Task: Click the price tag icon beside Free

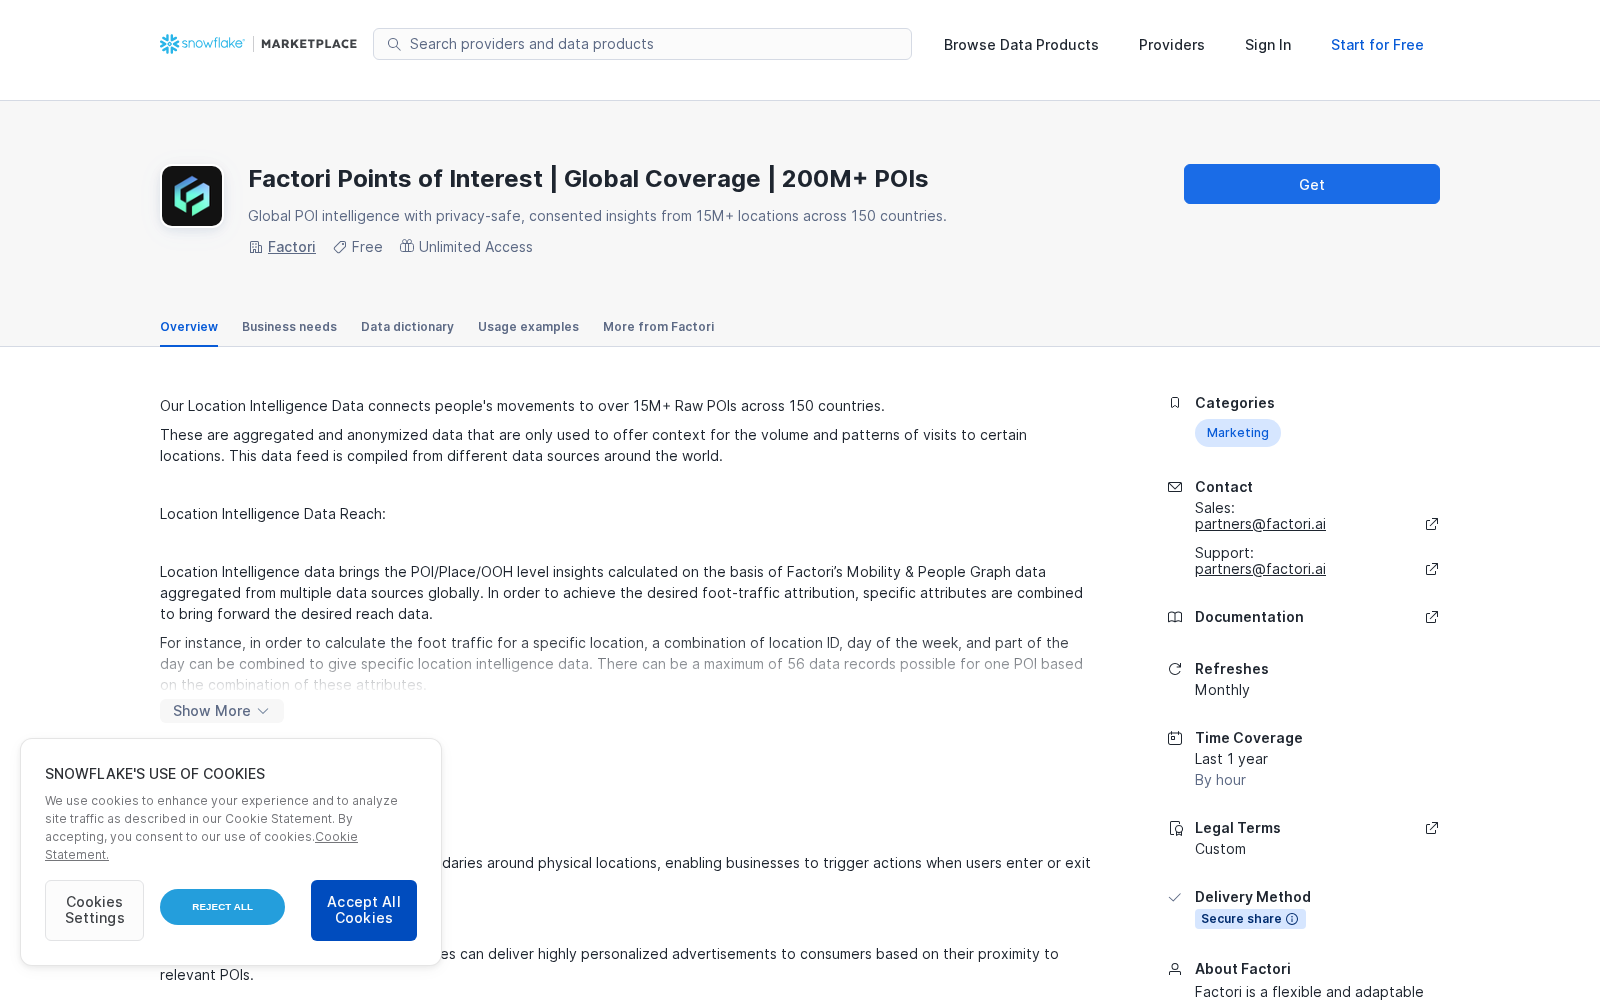Action: pos(340,247)
